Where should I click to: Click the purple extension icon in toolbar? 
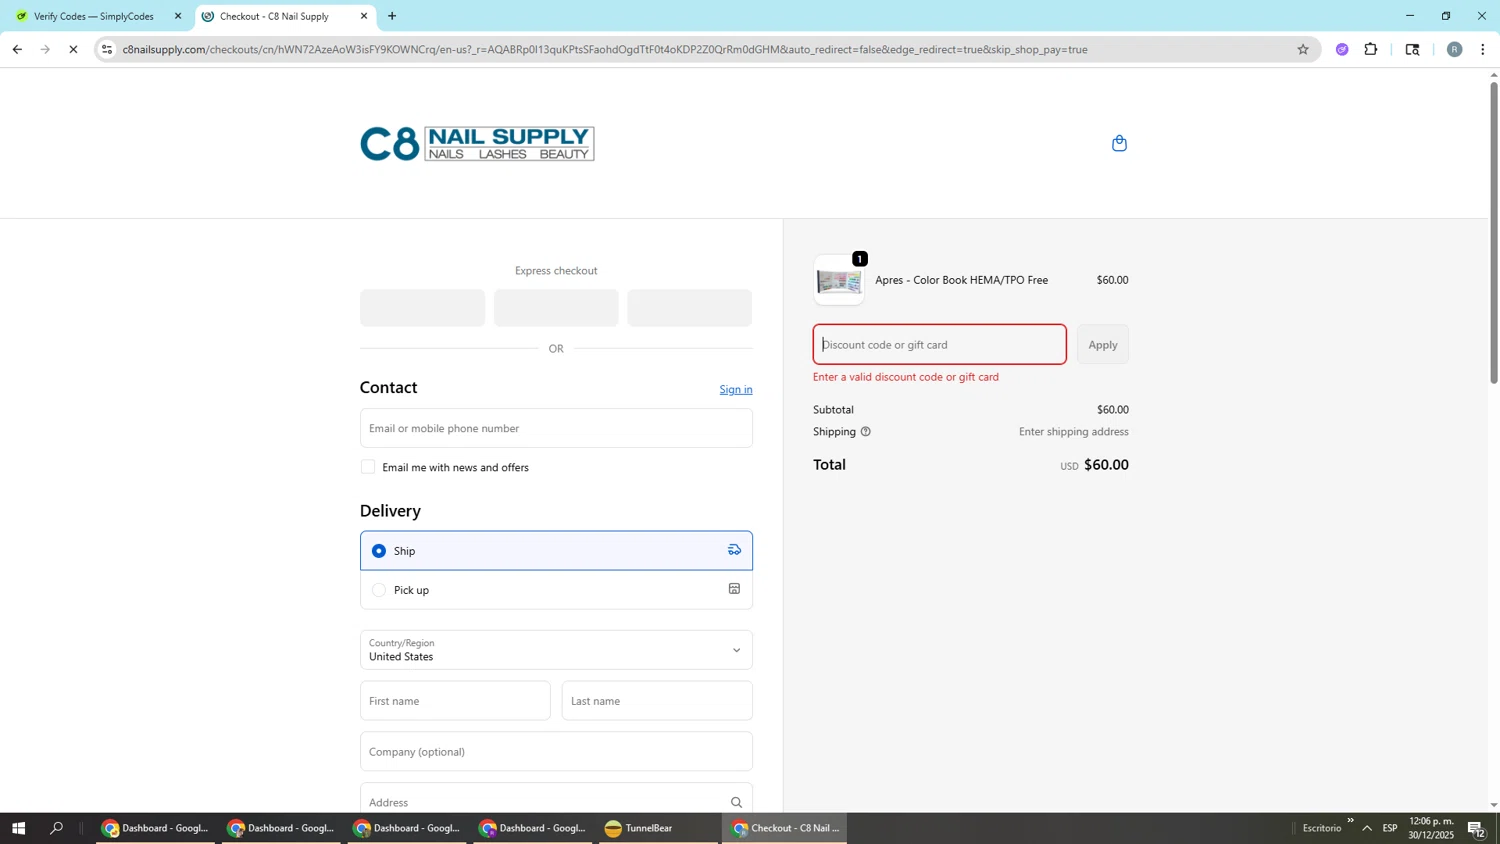1342,49
